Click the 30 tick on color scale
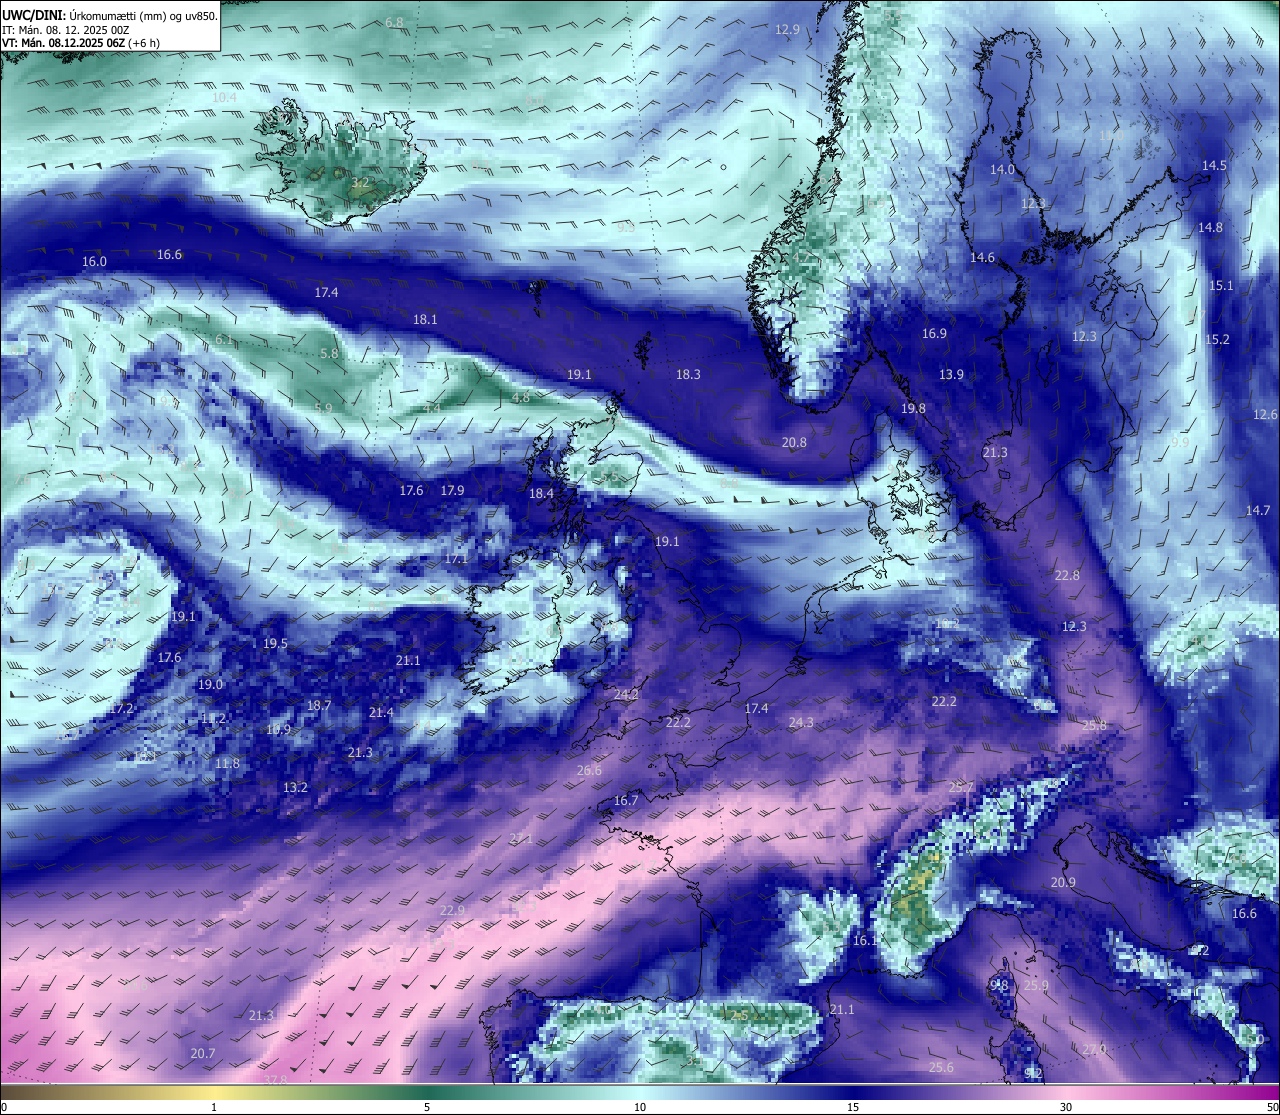The image size is (1280, 1115). [1066, 1107]
